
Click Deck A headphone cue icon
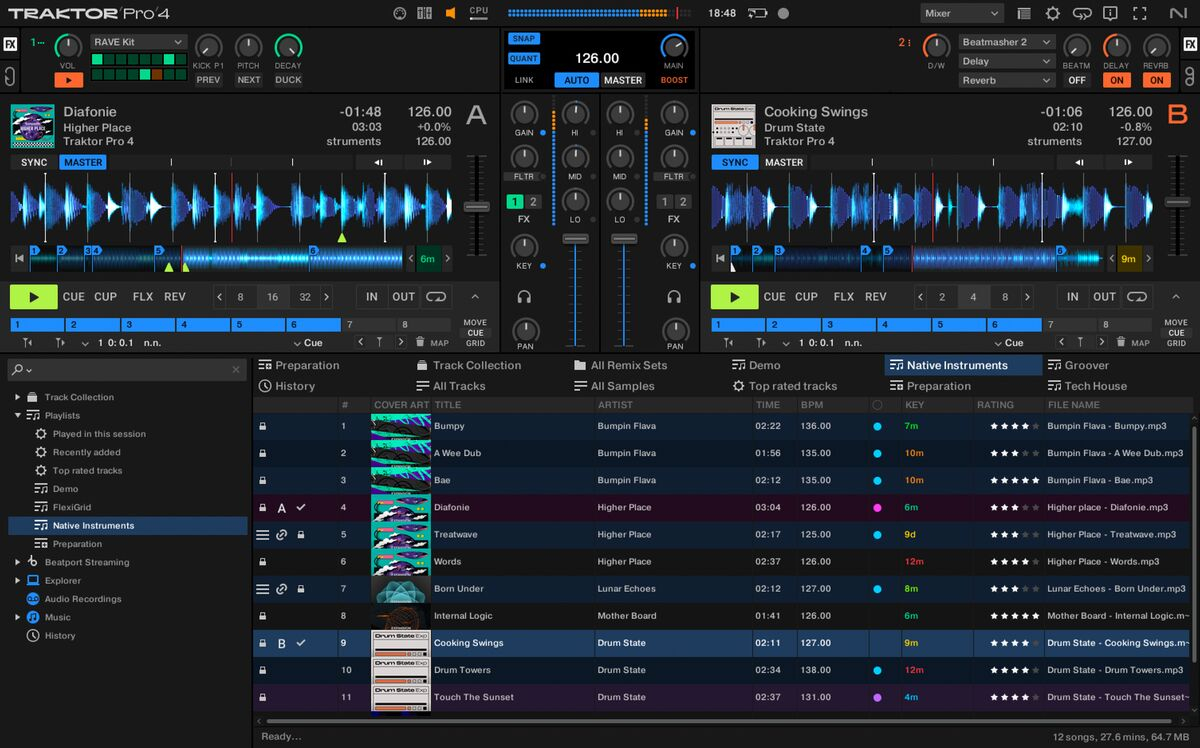(x=524, y=297)
